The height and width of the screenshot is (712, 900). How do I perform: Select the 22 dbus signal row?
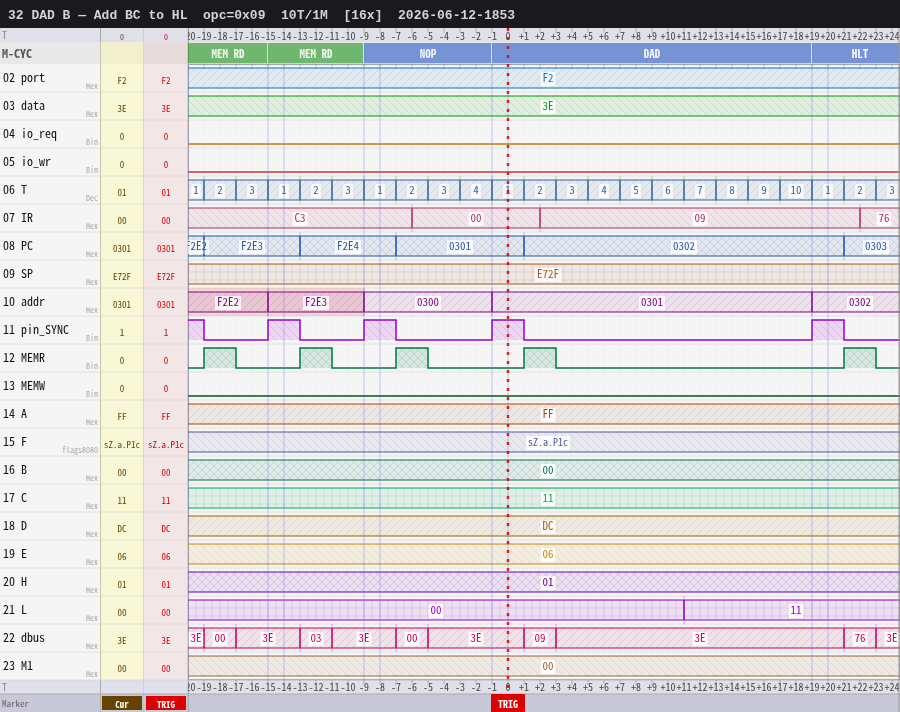[x=450, y=638]
